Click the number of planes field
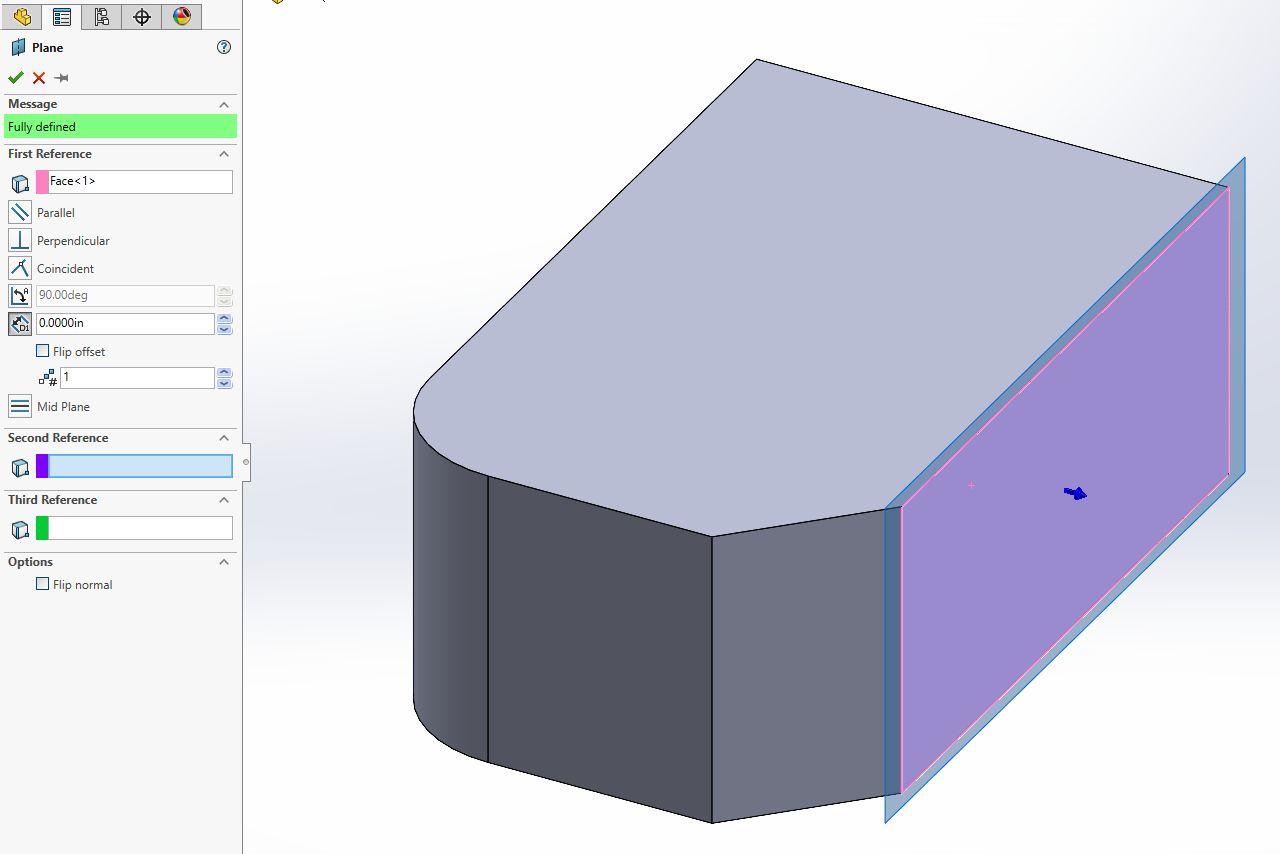This screenshot has height=854, width=1280. [137, 377]
